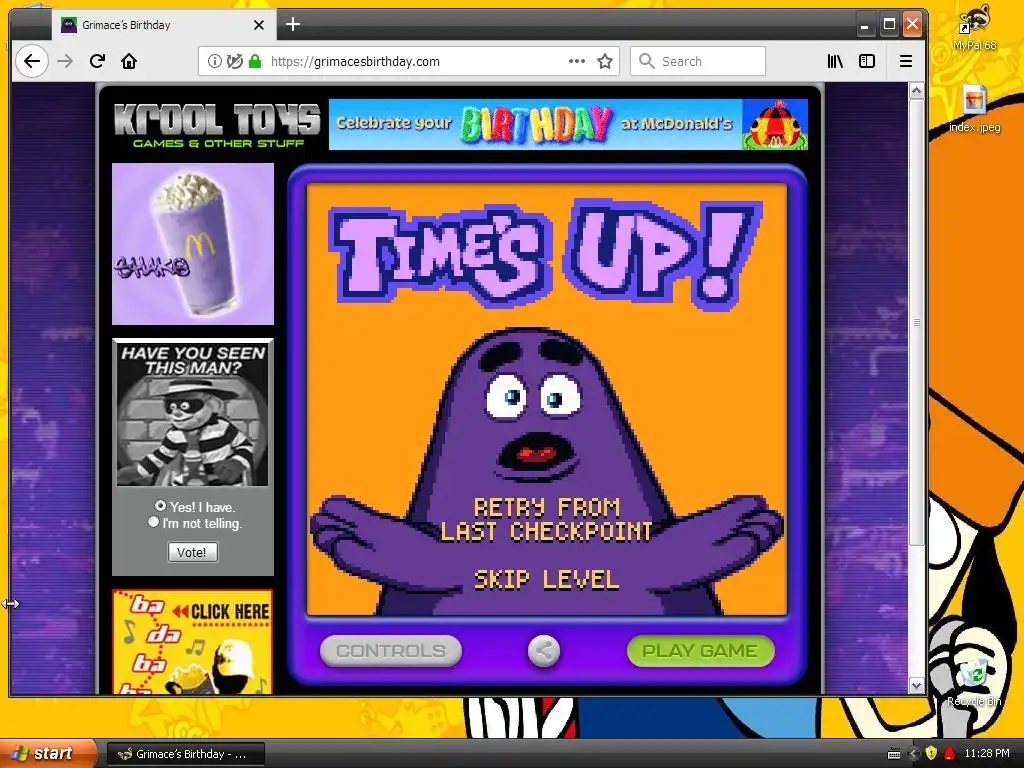Click the forward navigation arrow

tap(65, 61)
